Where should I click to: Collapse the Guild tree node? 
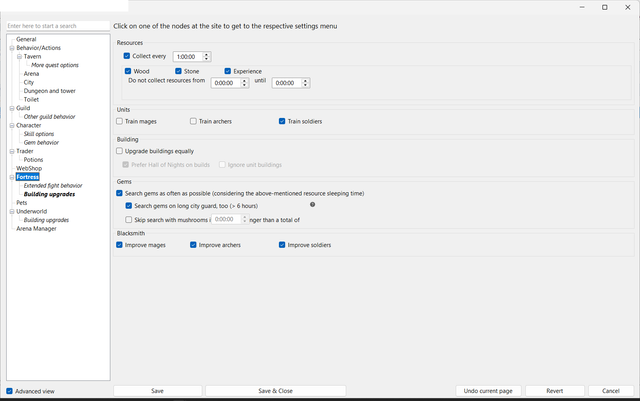pyautogui.click(x=12, y=109)
